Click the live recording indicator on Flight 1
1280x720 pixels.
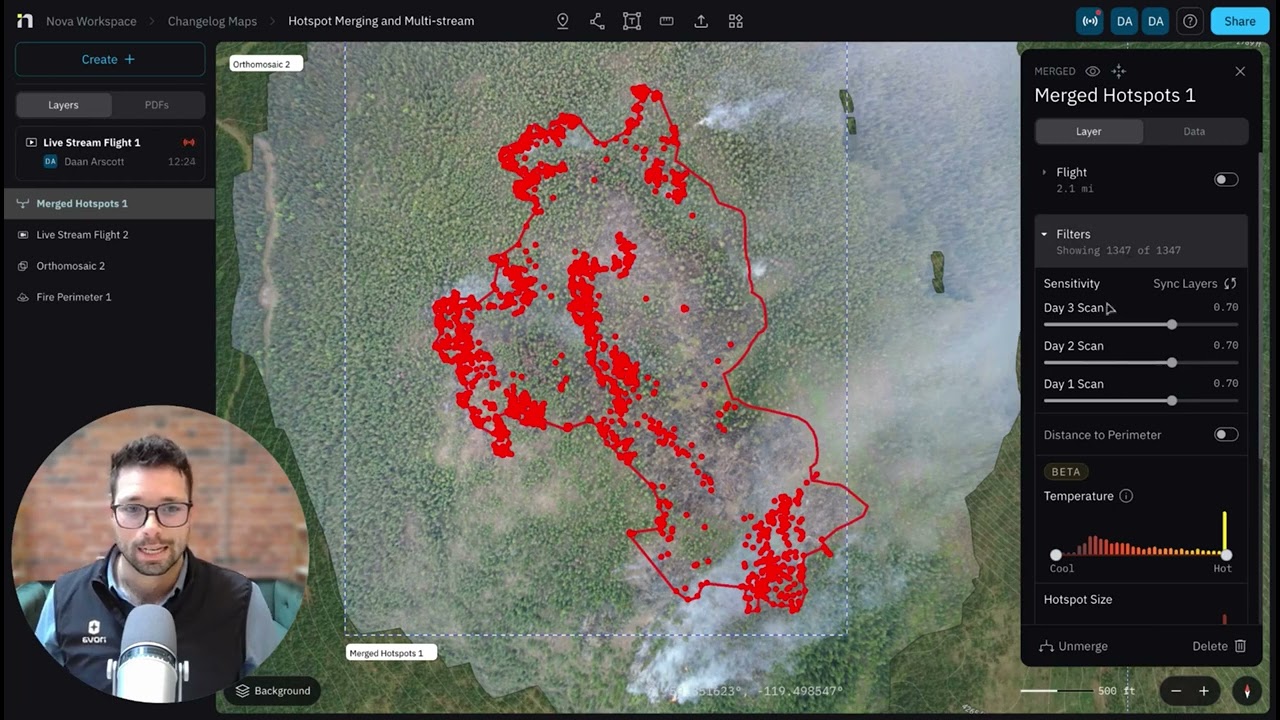(x=188, y=142)
